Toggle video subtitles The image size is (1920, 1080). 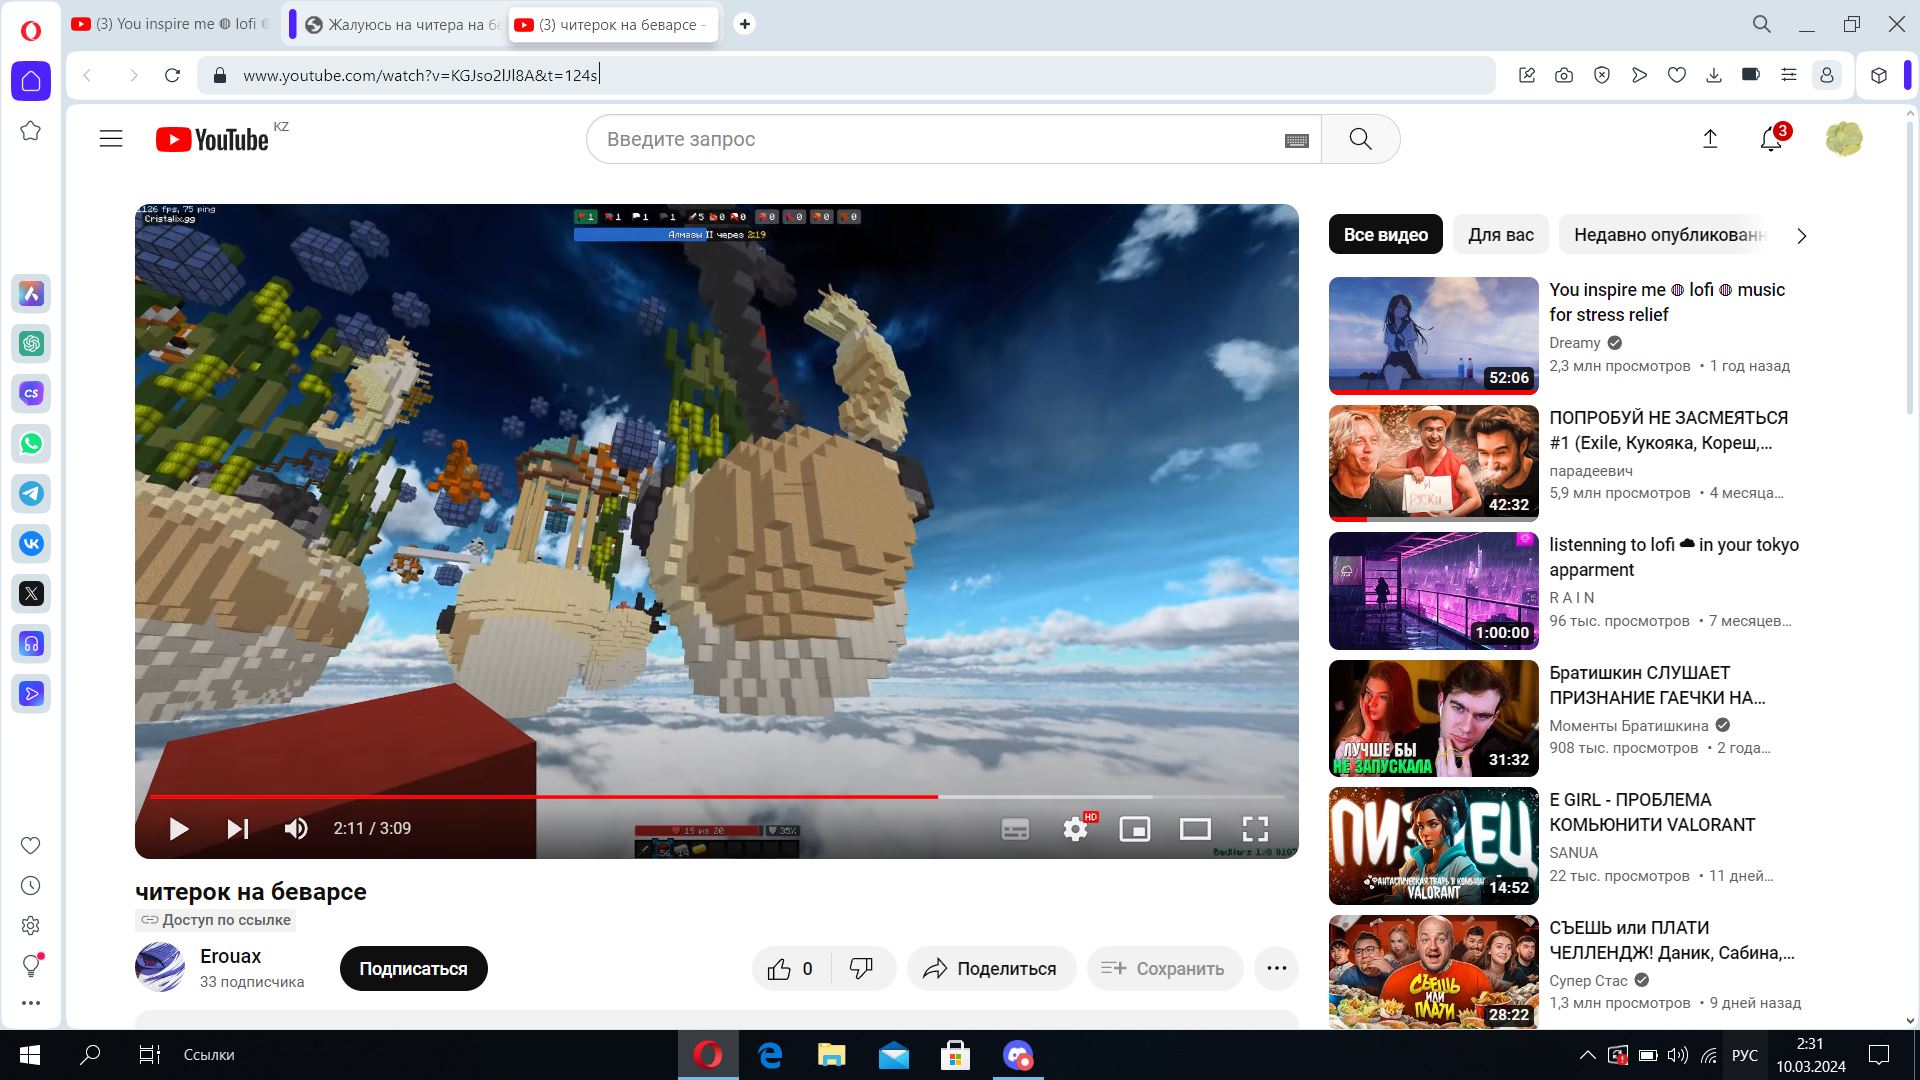click(x=1015, y=829)
